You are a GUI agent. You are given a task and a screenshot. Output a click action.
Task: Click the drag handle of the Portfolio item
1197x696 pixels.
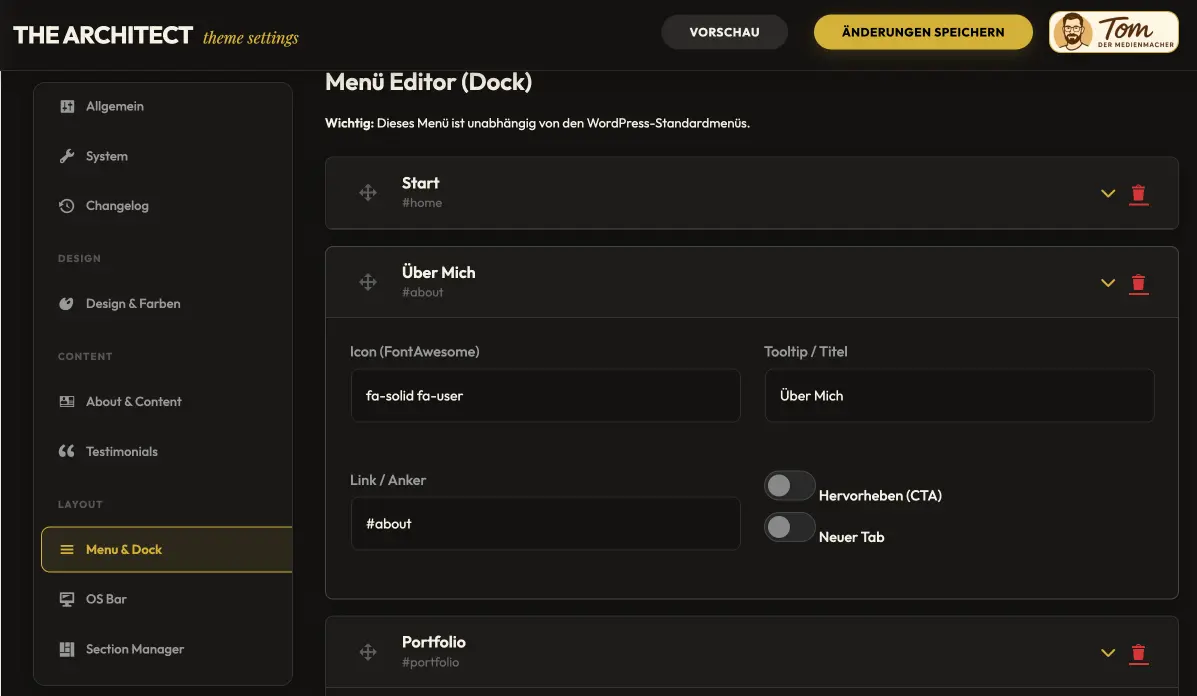tap(368, 651)
